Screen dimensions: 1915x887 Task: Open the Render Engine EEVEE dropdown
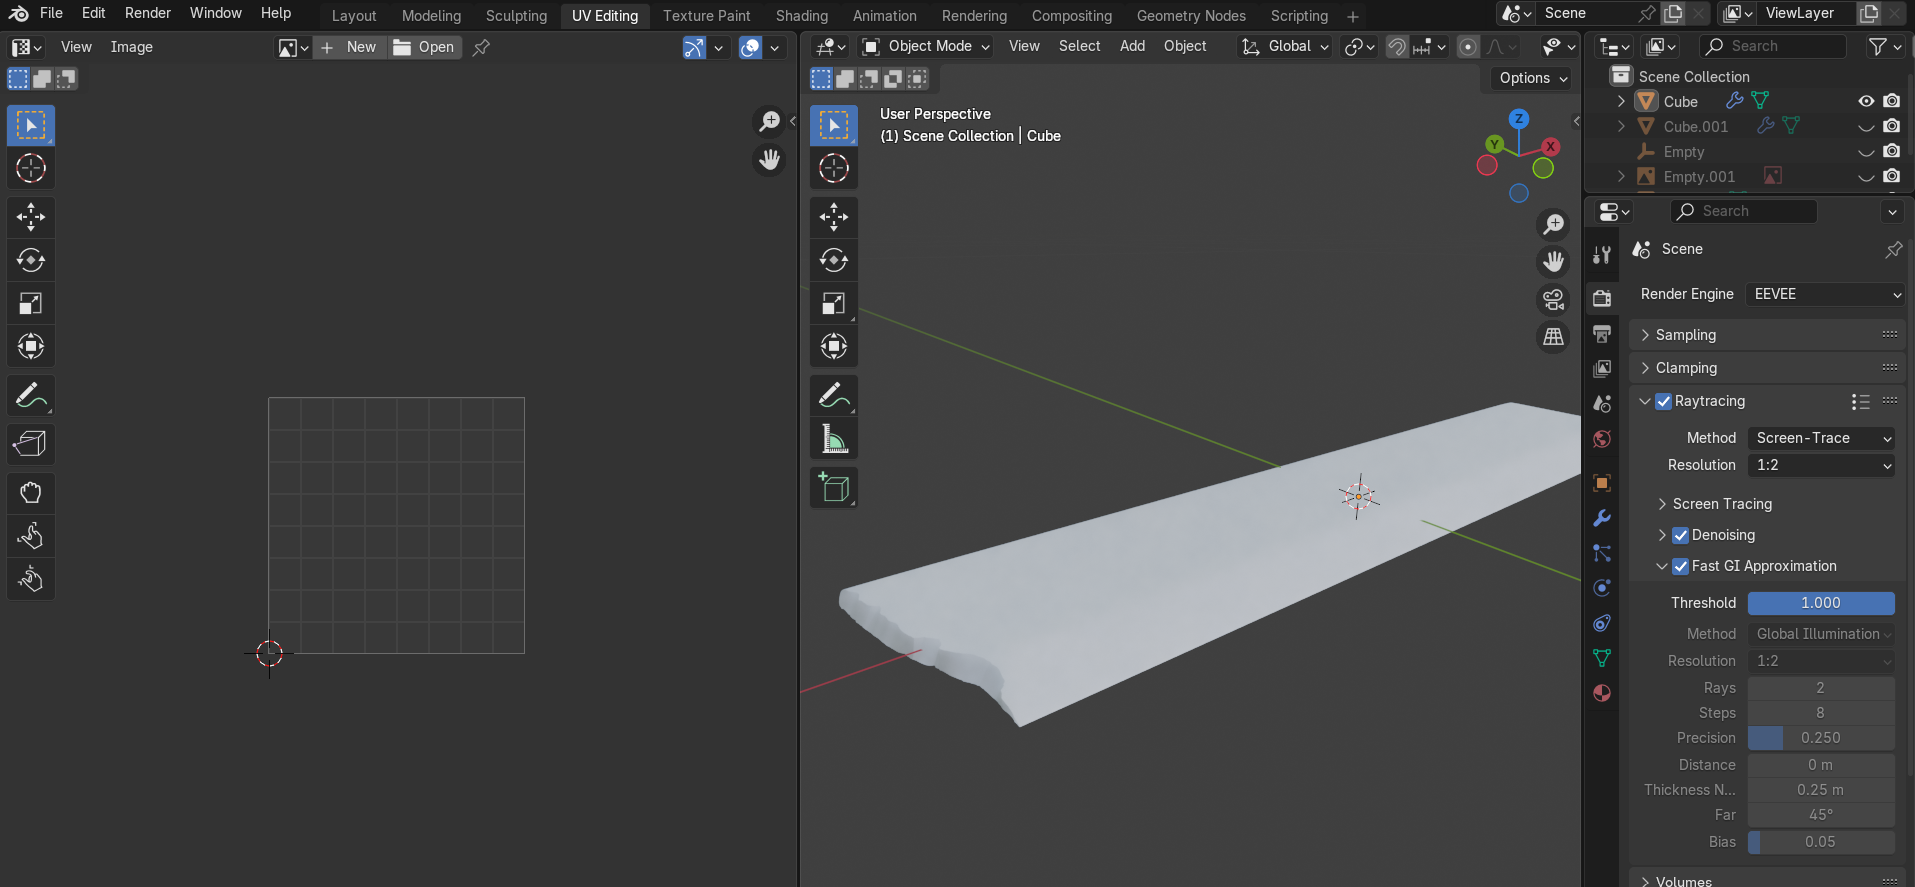click(x=1825, y=294)
